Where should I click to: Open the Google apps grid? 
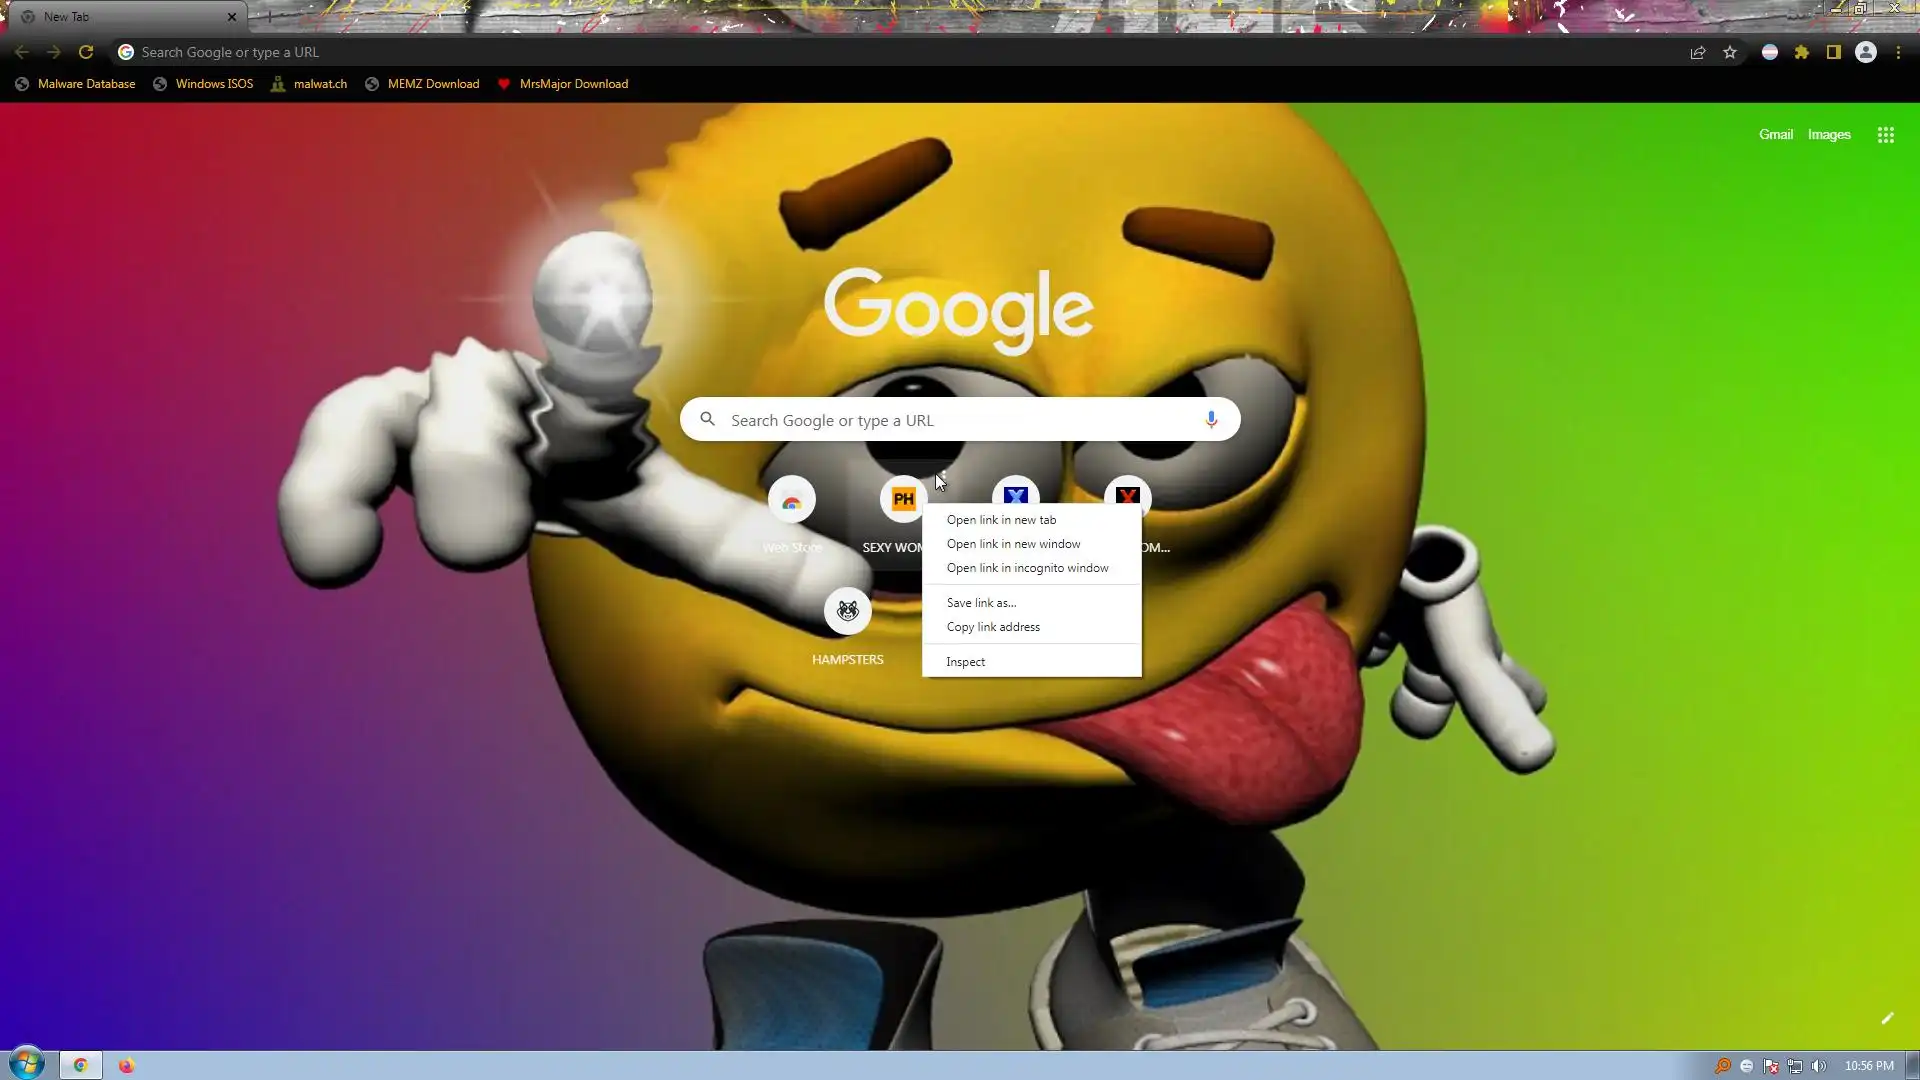pyautogui.click(x=1885, y=135)
